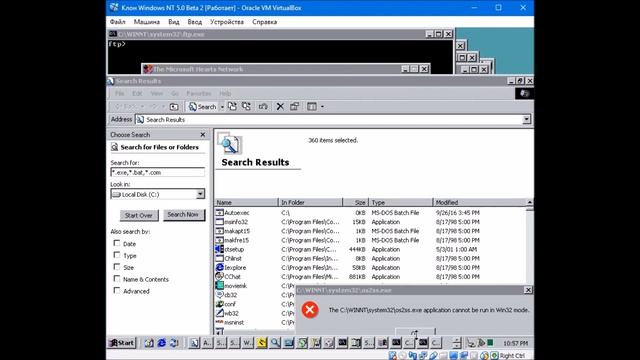The width and height of the screenshot is (640, 360).
Task: Close the os2ss.exe error dialog
Action: point(528,290)
